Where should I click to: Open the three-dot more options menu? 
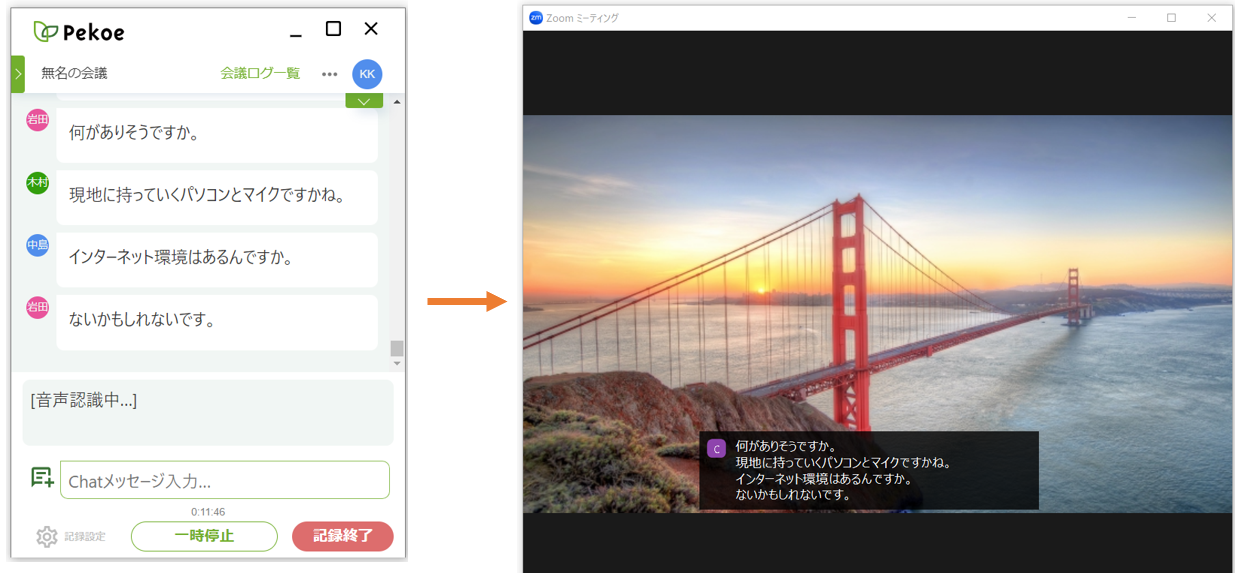(329, 74)
